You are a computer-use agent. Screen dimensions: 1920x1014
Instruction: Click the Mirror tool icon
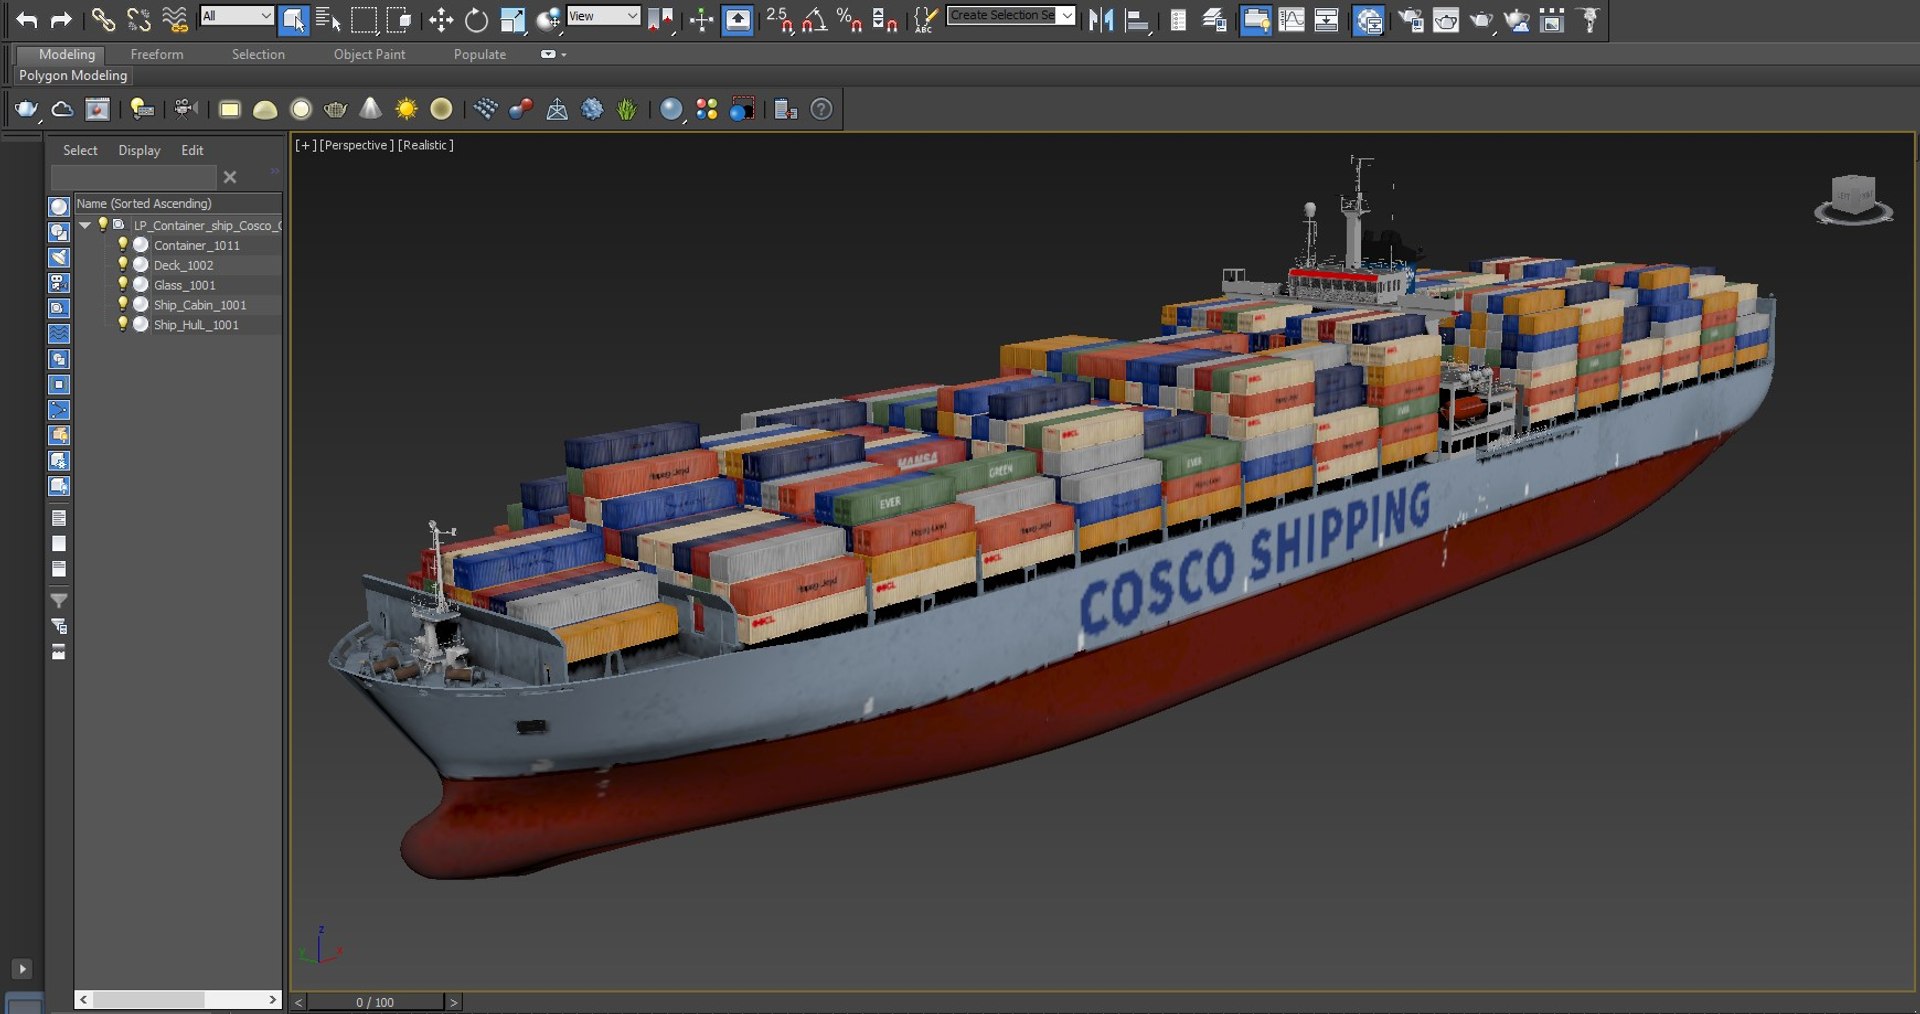point(1101,19)
